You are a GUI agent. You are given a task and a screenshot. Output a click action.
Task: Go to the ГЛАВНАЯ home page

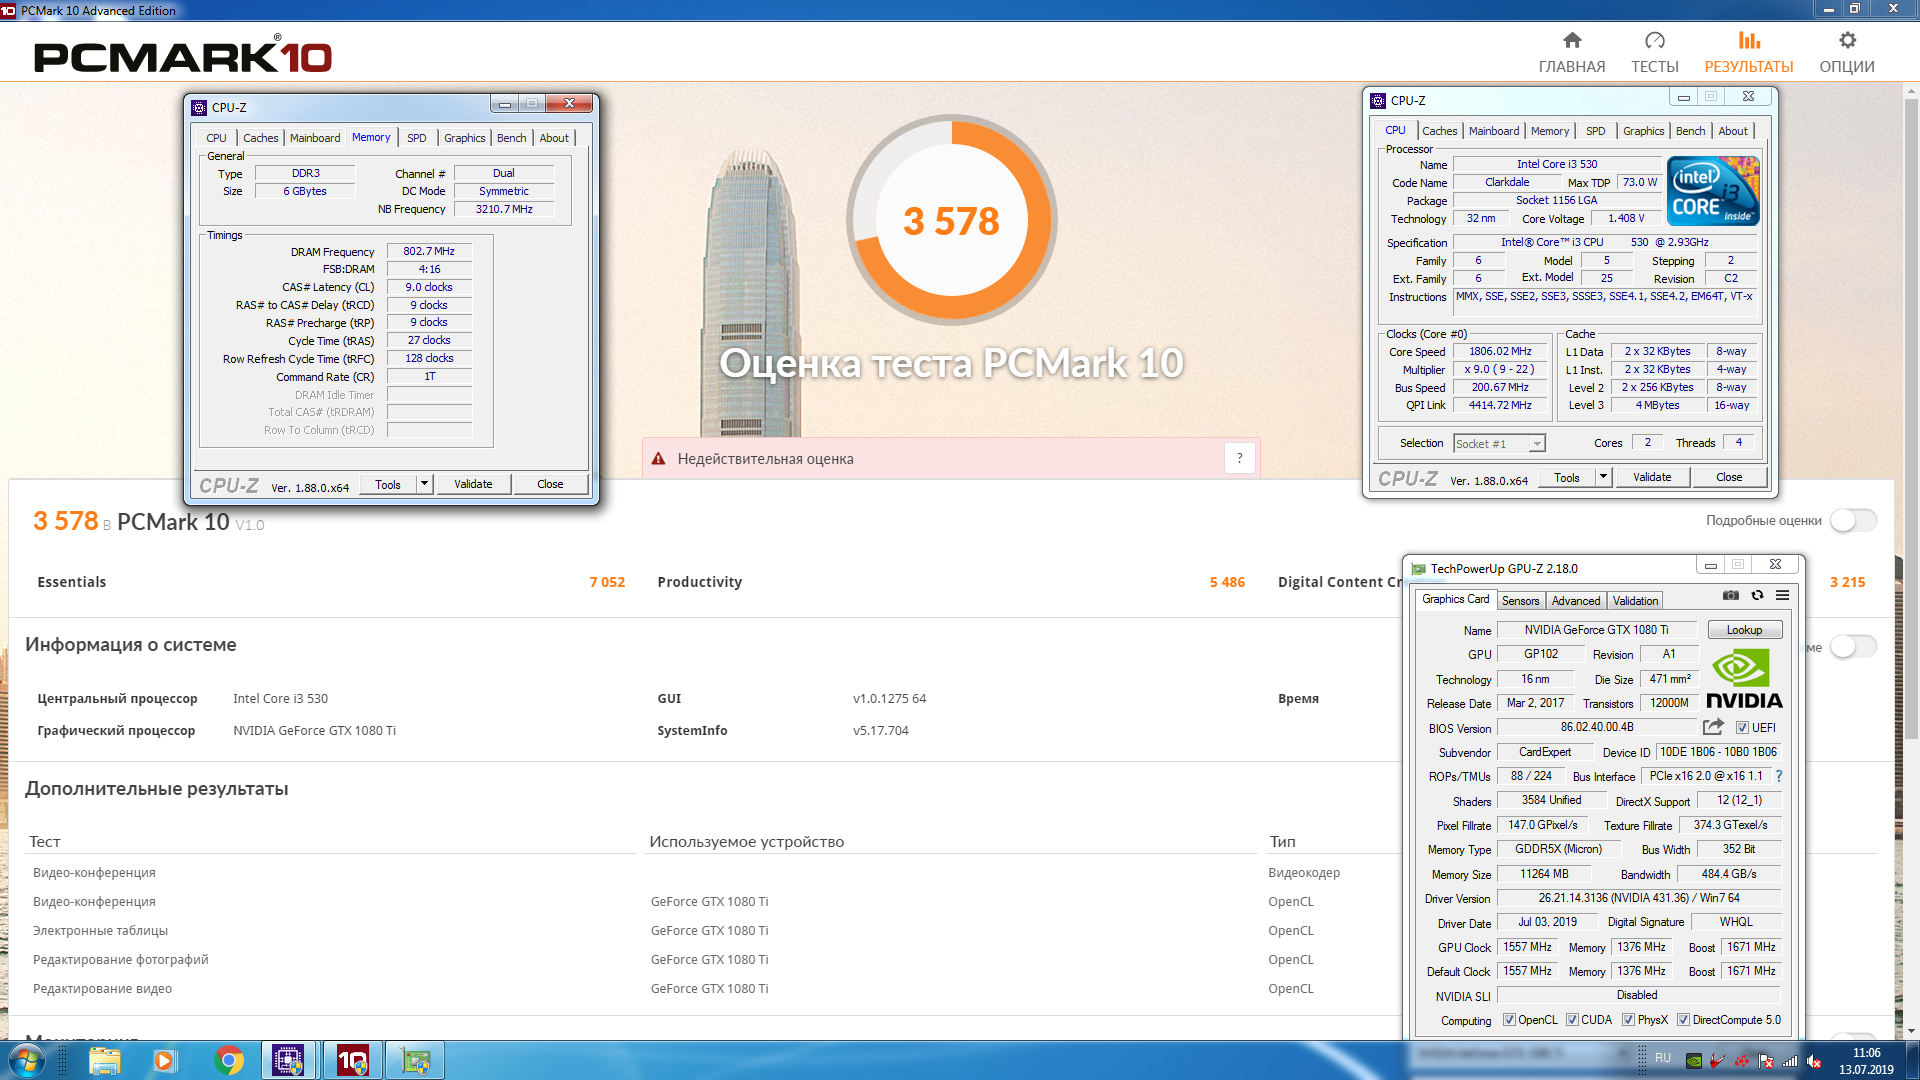click(x=1571, y=52)
